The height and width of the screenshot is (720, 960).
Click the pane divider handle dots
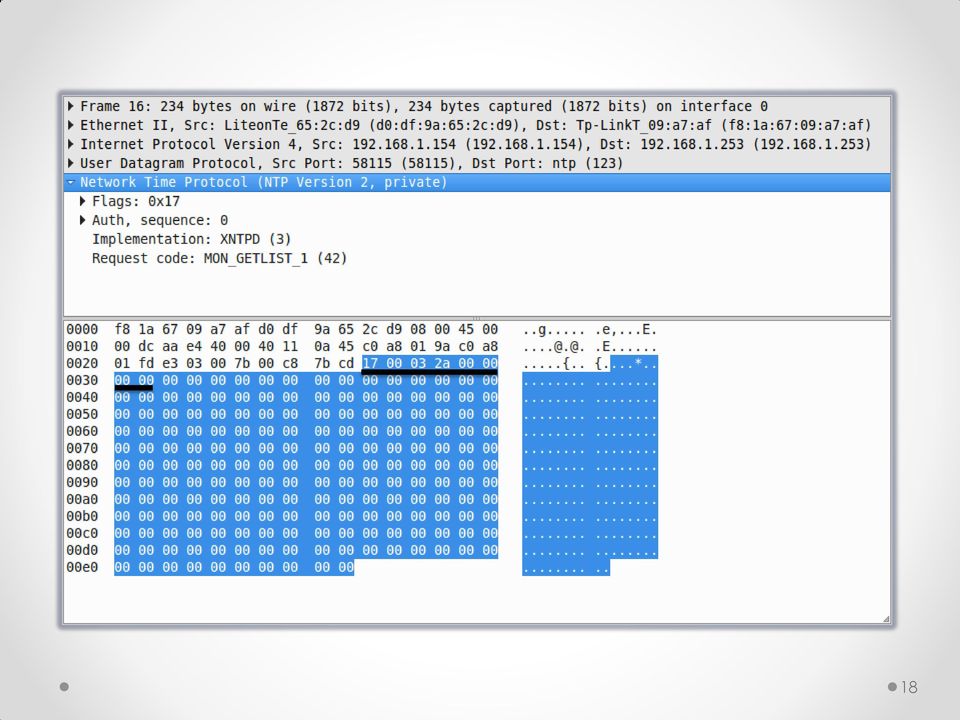(477, 318)
